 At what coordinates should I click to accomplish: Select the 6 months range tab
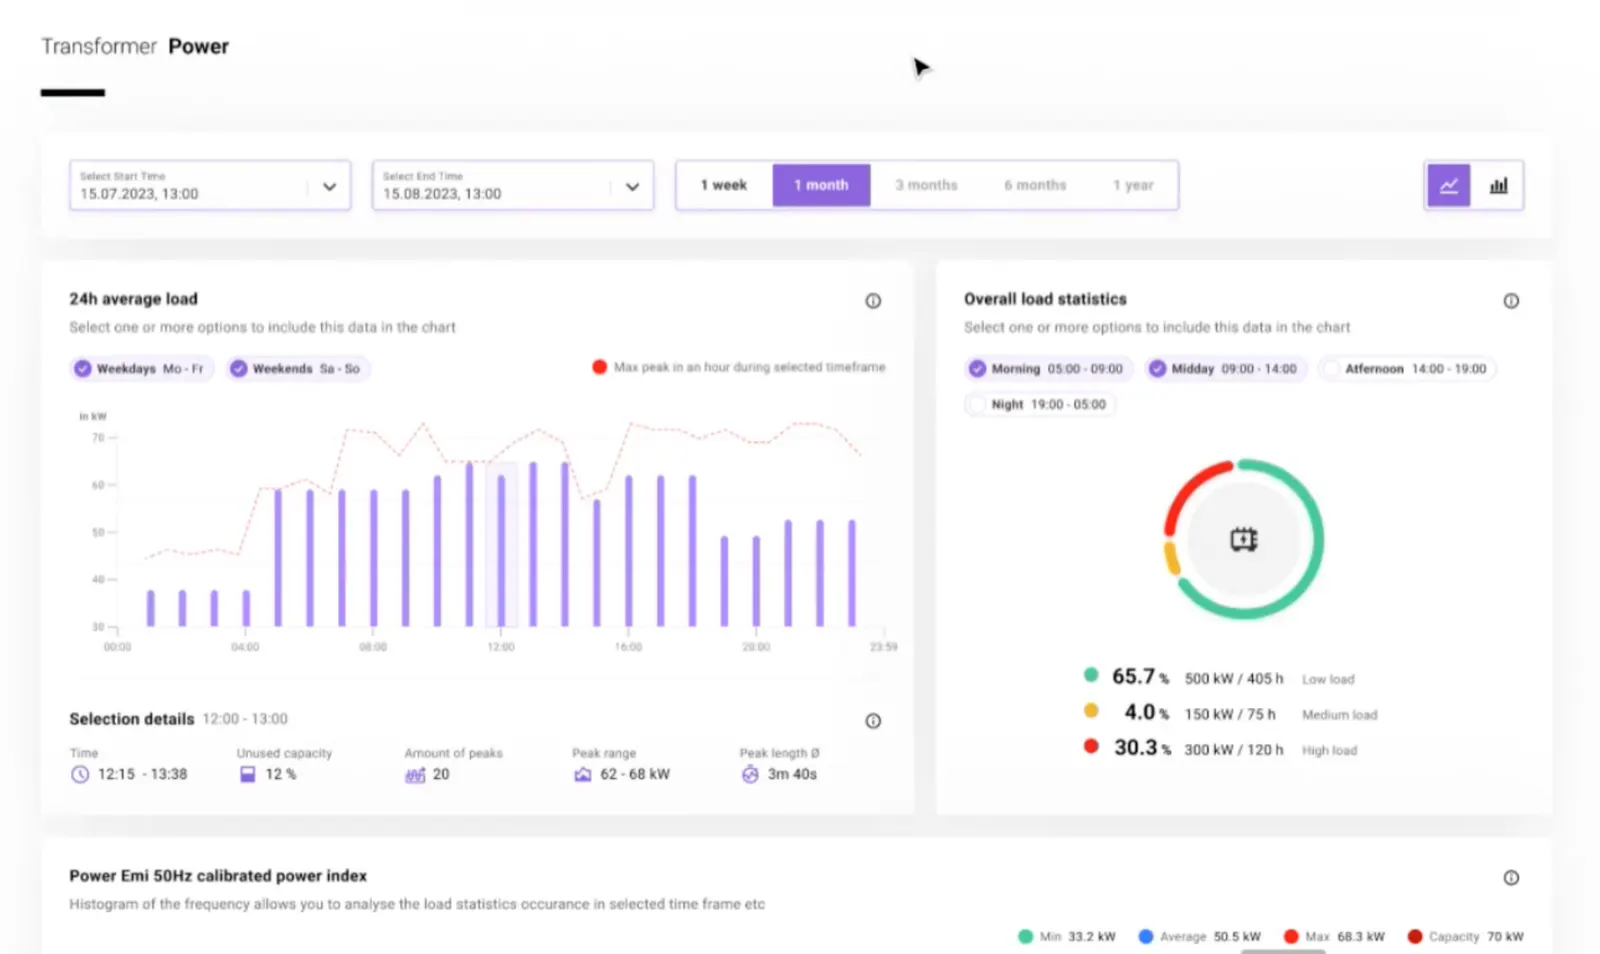tap(1035, 185)
